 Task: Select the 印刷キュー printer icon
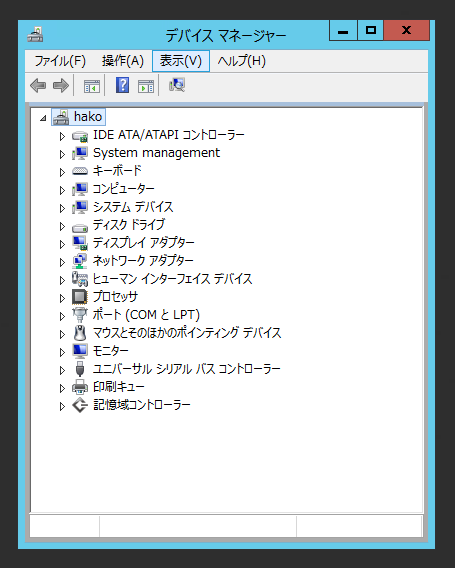80,387
